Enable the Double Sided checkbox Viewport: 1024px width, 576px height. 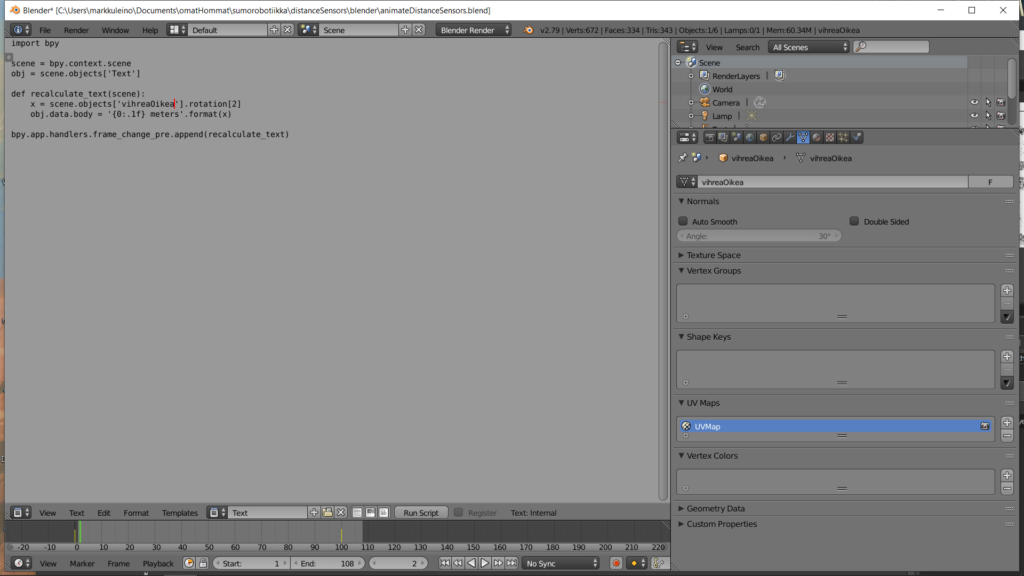(854, 221)
